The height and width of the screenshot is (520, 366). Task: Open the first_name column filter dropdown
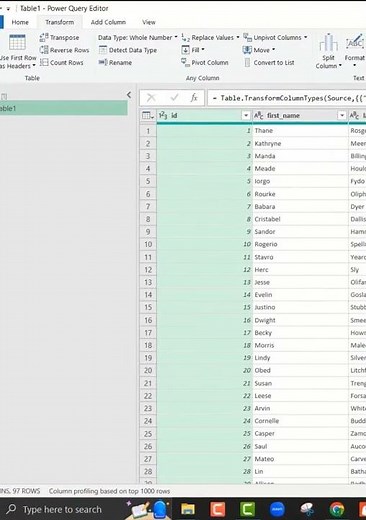tap(342, 115)
